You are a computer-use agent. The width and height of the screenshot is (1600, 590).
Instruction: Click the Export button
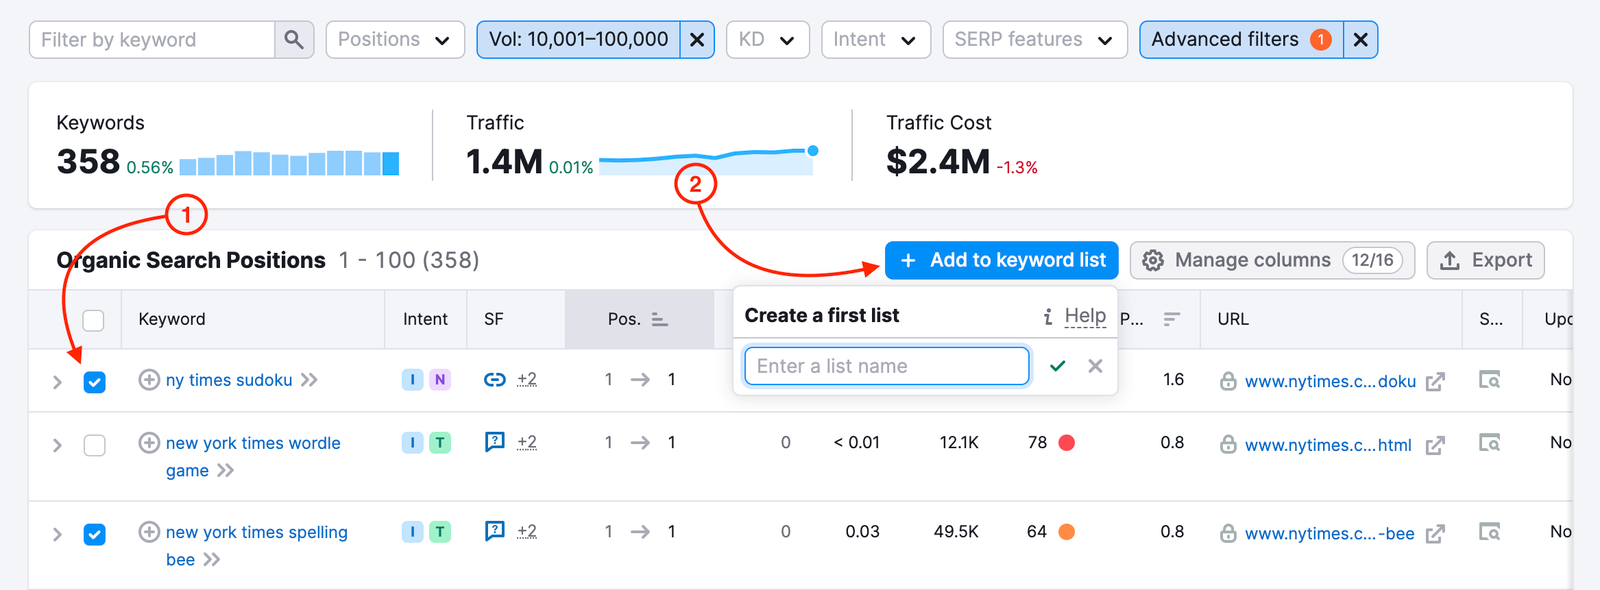[1485, 260]
